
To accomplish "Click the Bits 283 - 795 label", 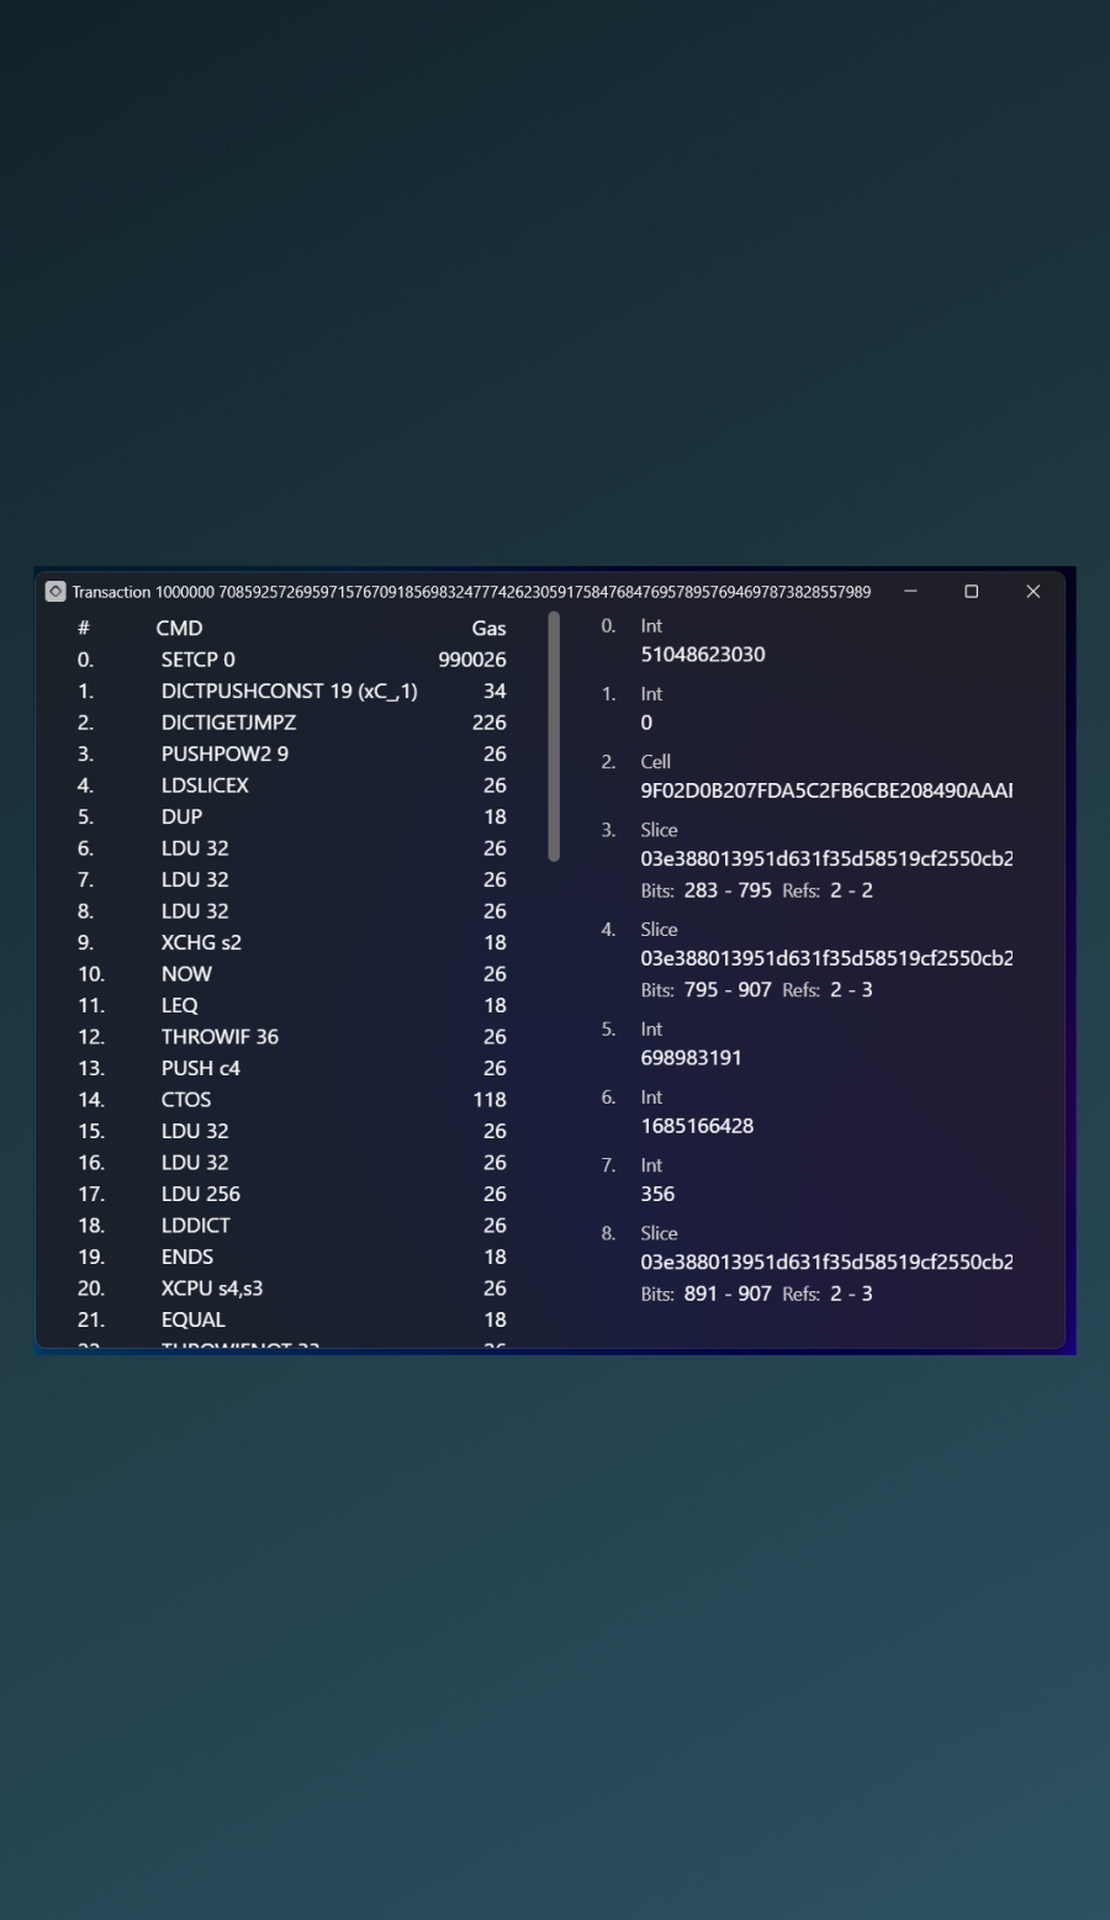I will [706, 890].
